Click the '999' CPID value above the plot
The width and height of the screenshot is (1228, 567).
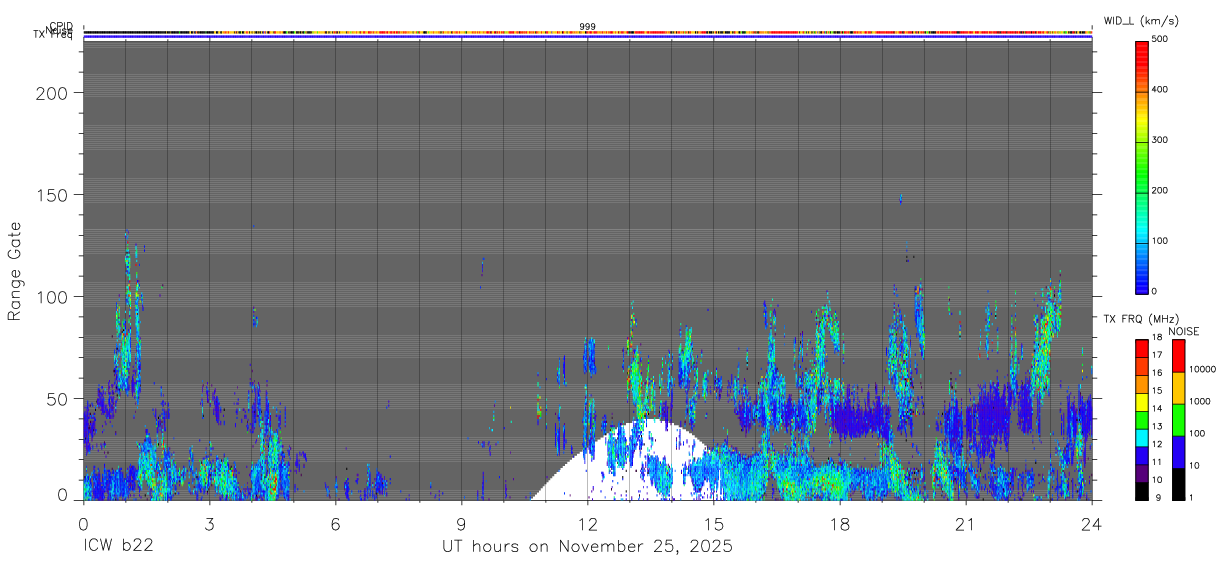587,26
